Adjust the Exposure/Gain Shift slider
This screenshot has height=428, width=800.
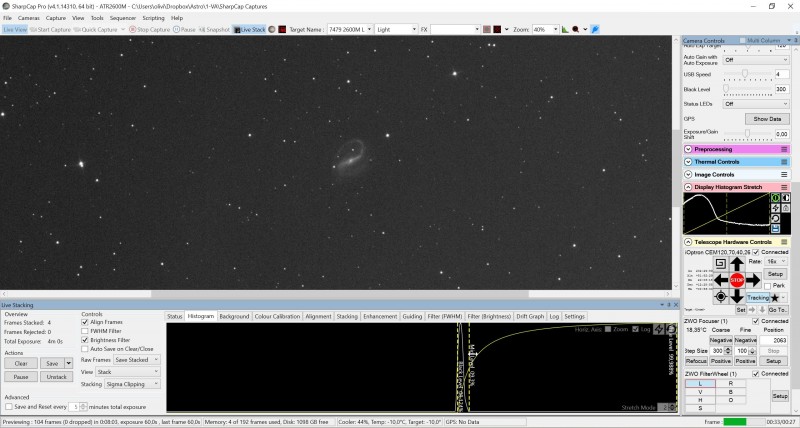tap(747, 134)
